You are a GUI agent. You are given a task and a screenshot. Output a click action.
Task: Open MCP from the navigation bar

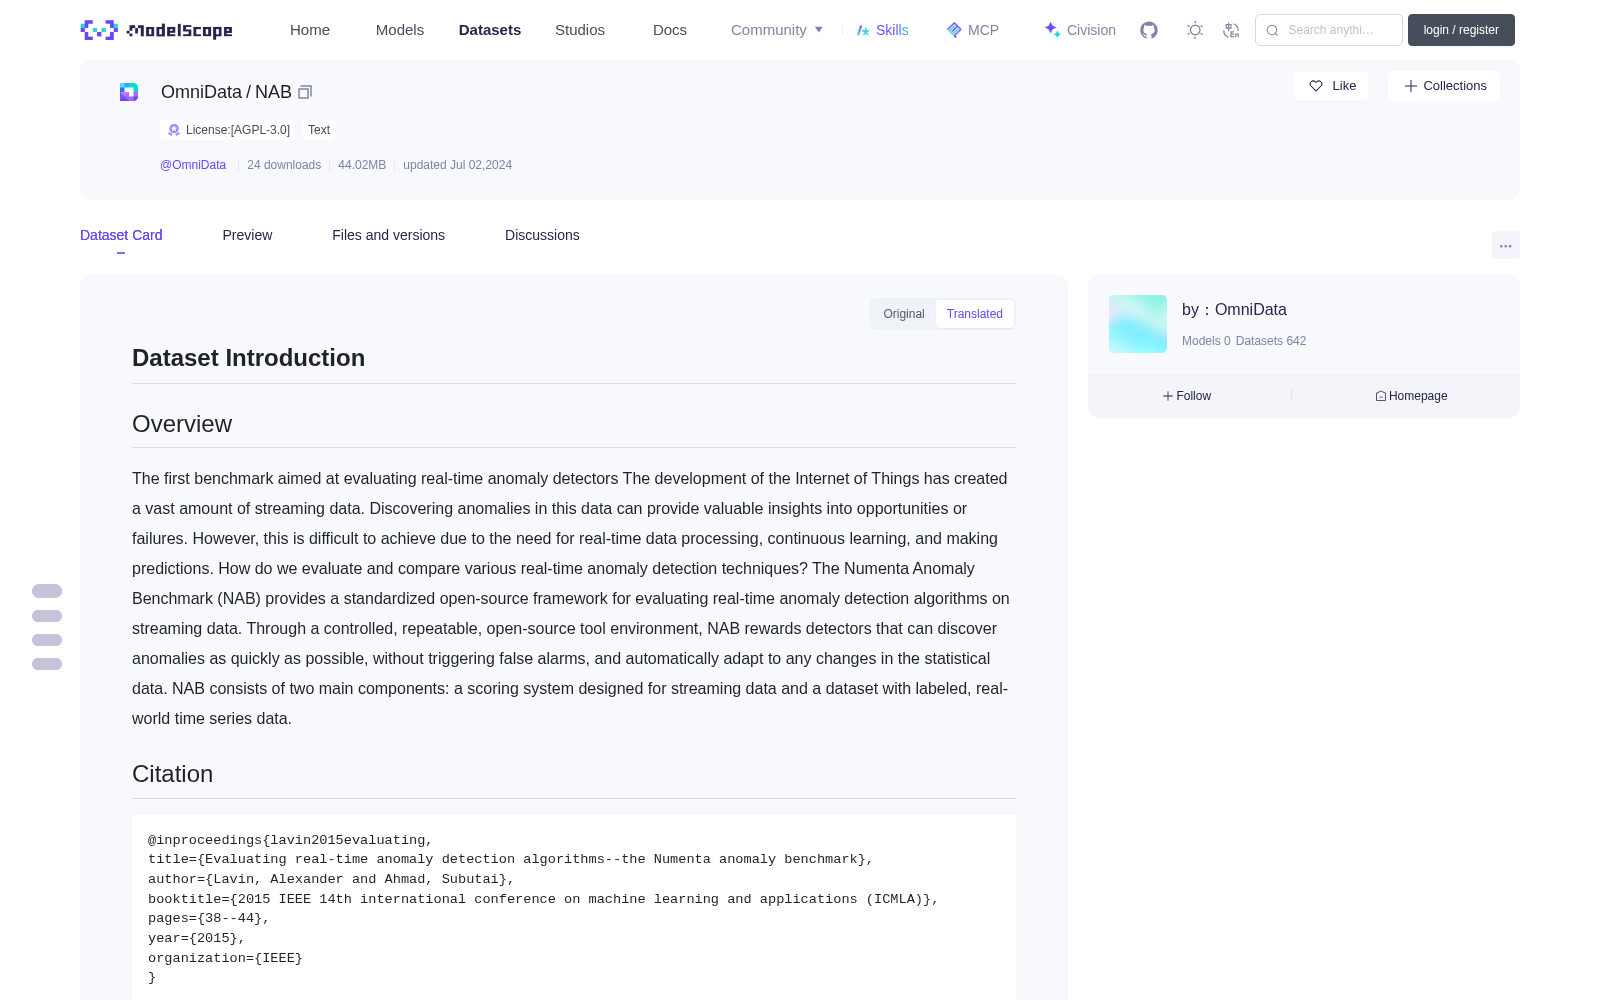click(x=973, y=30)
